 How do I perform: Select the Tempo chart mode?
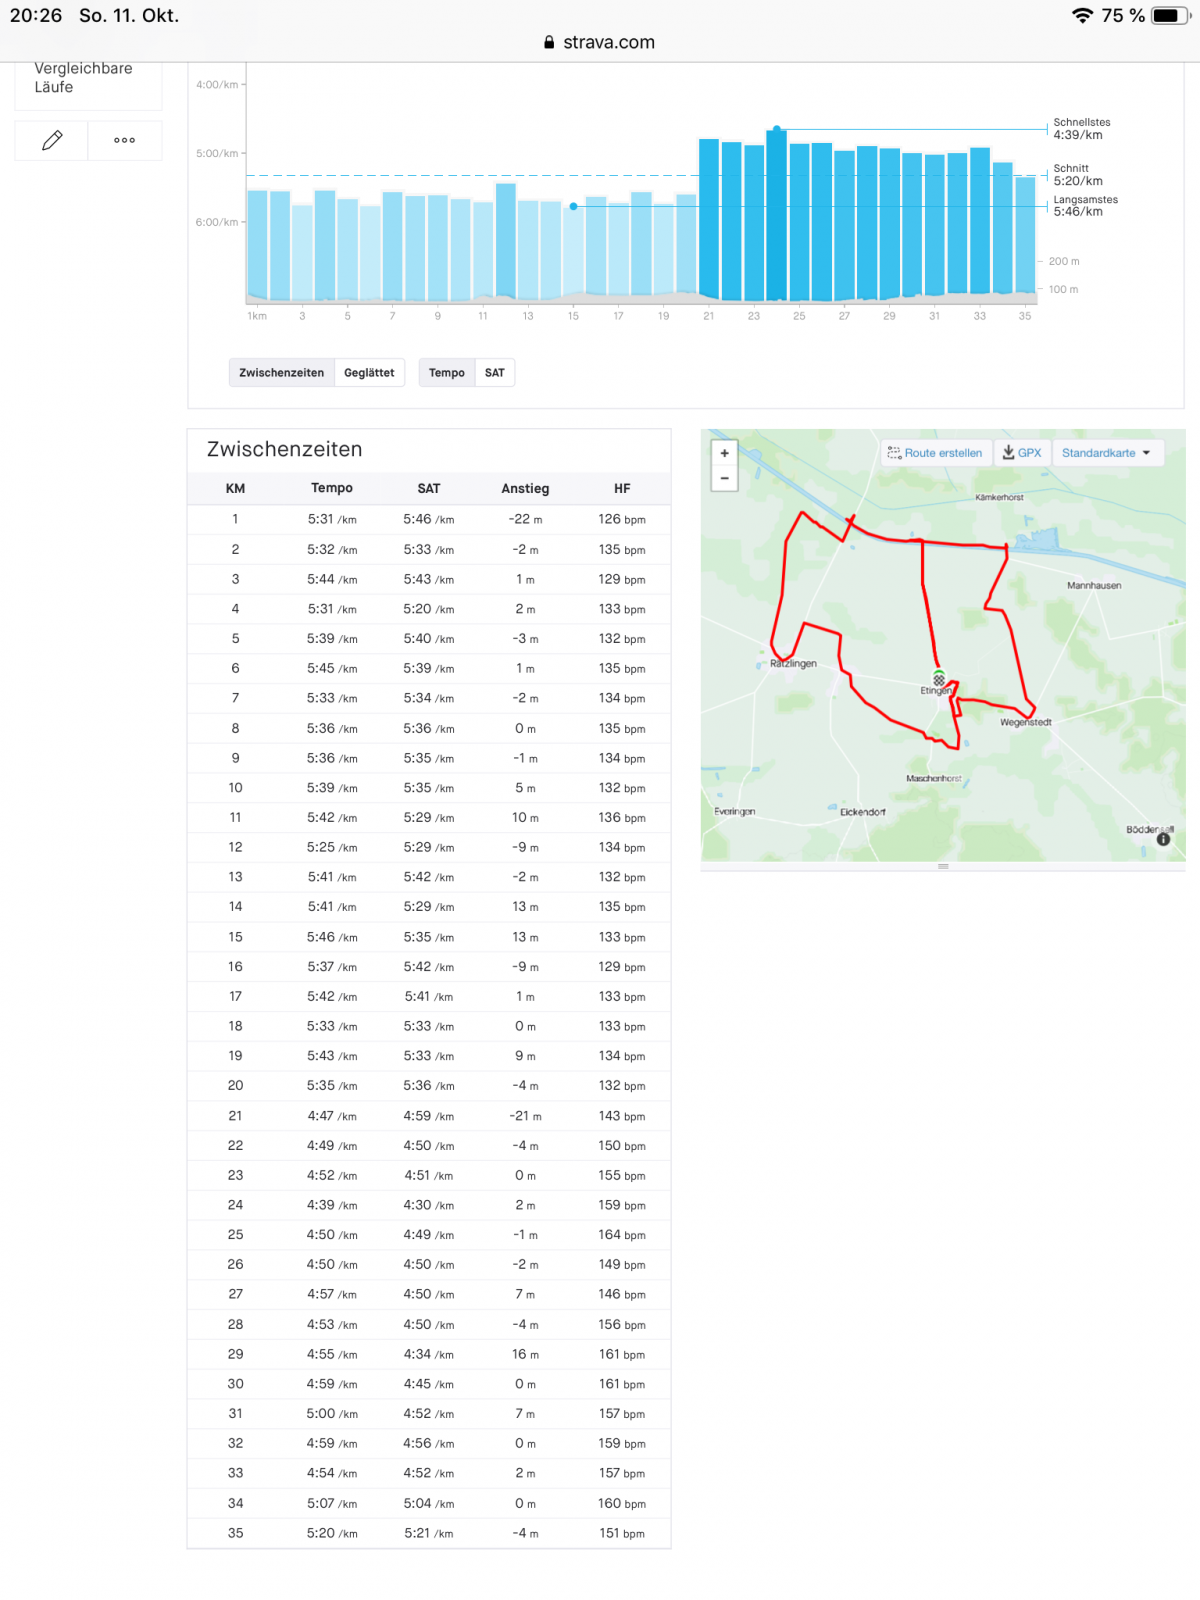[446, 373]
